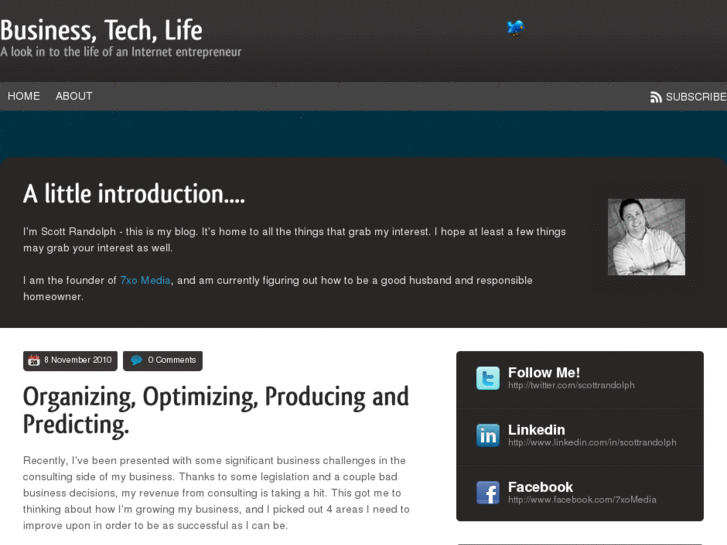The image size is (727, 545).
Task: Click the twitter.com/scottrandolph URL text
Action: (x=571, y=385)
